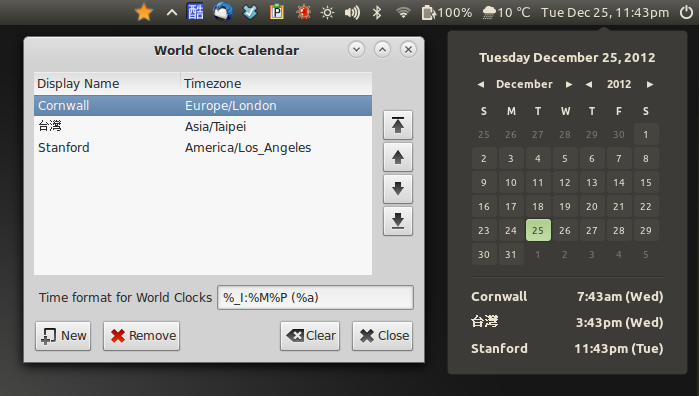Click the time format input field
Viewport: 699px width, 396px height.
point(315,297)
